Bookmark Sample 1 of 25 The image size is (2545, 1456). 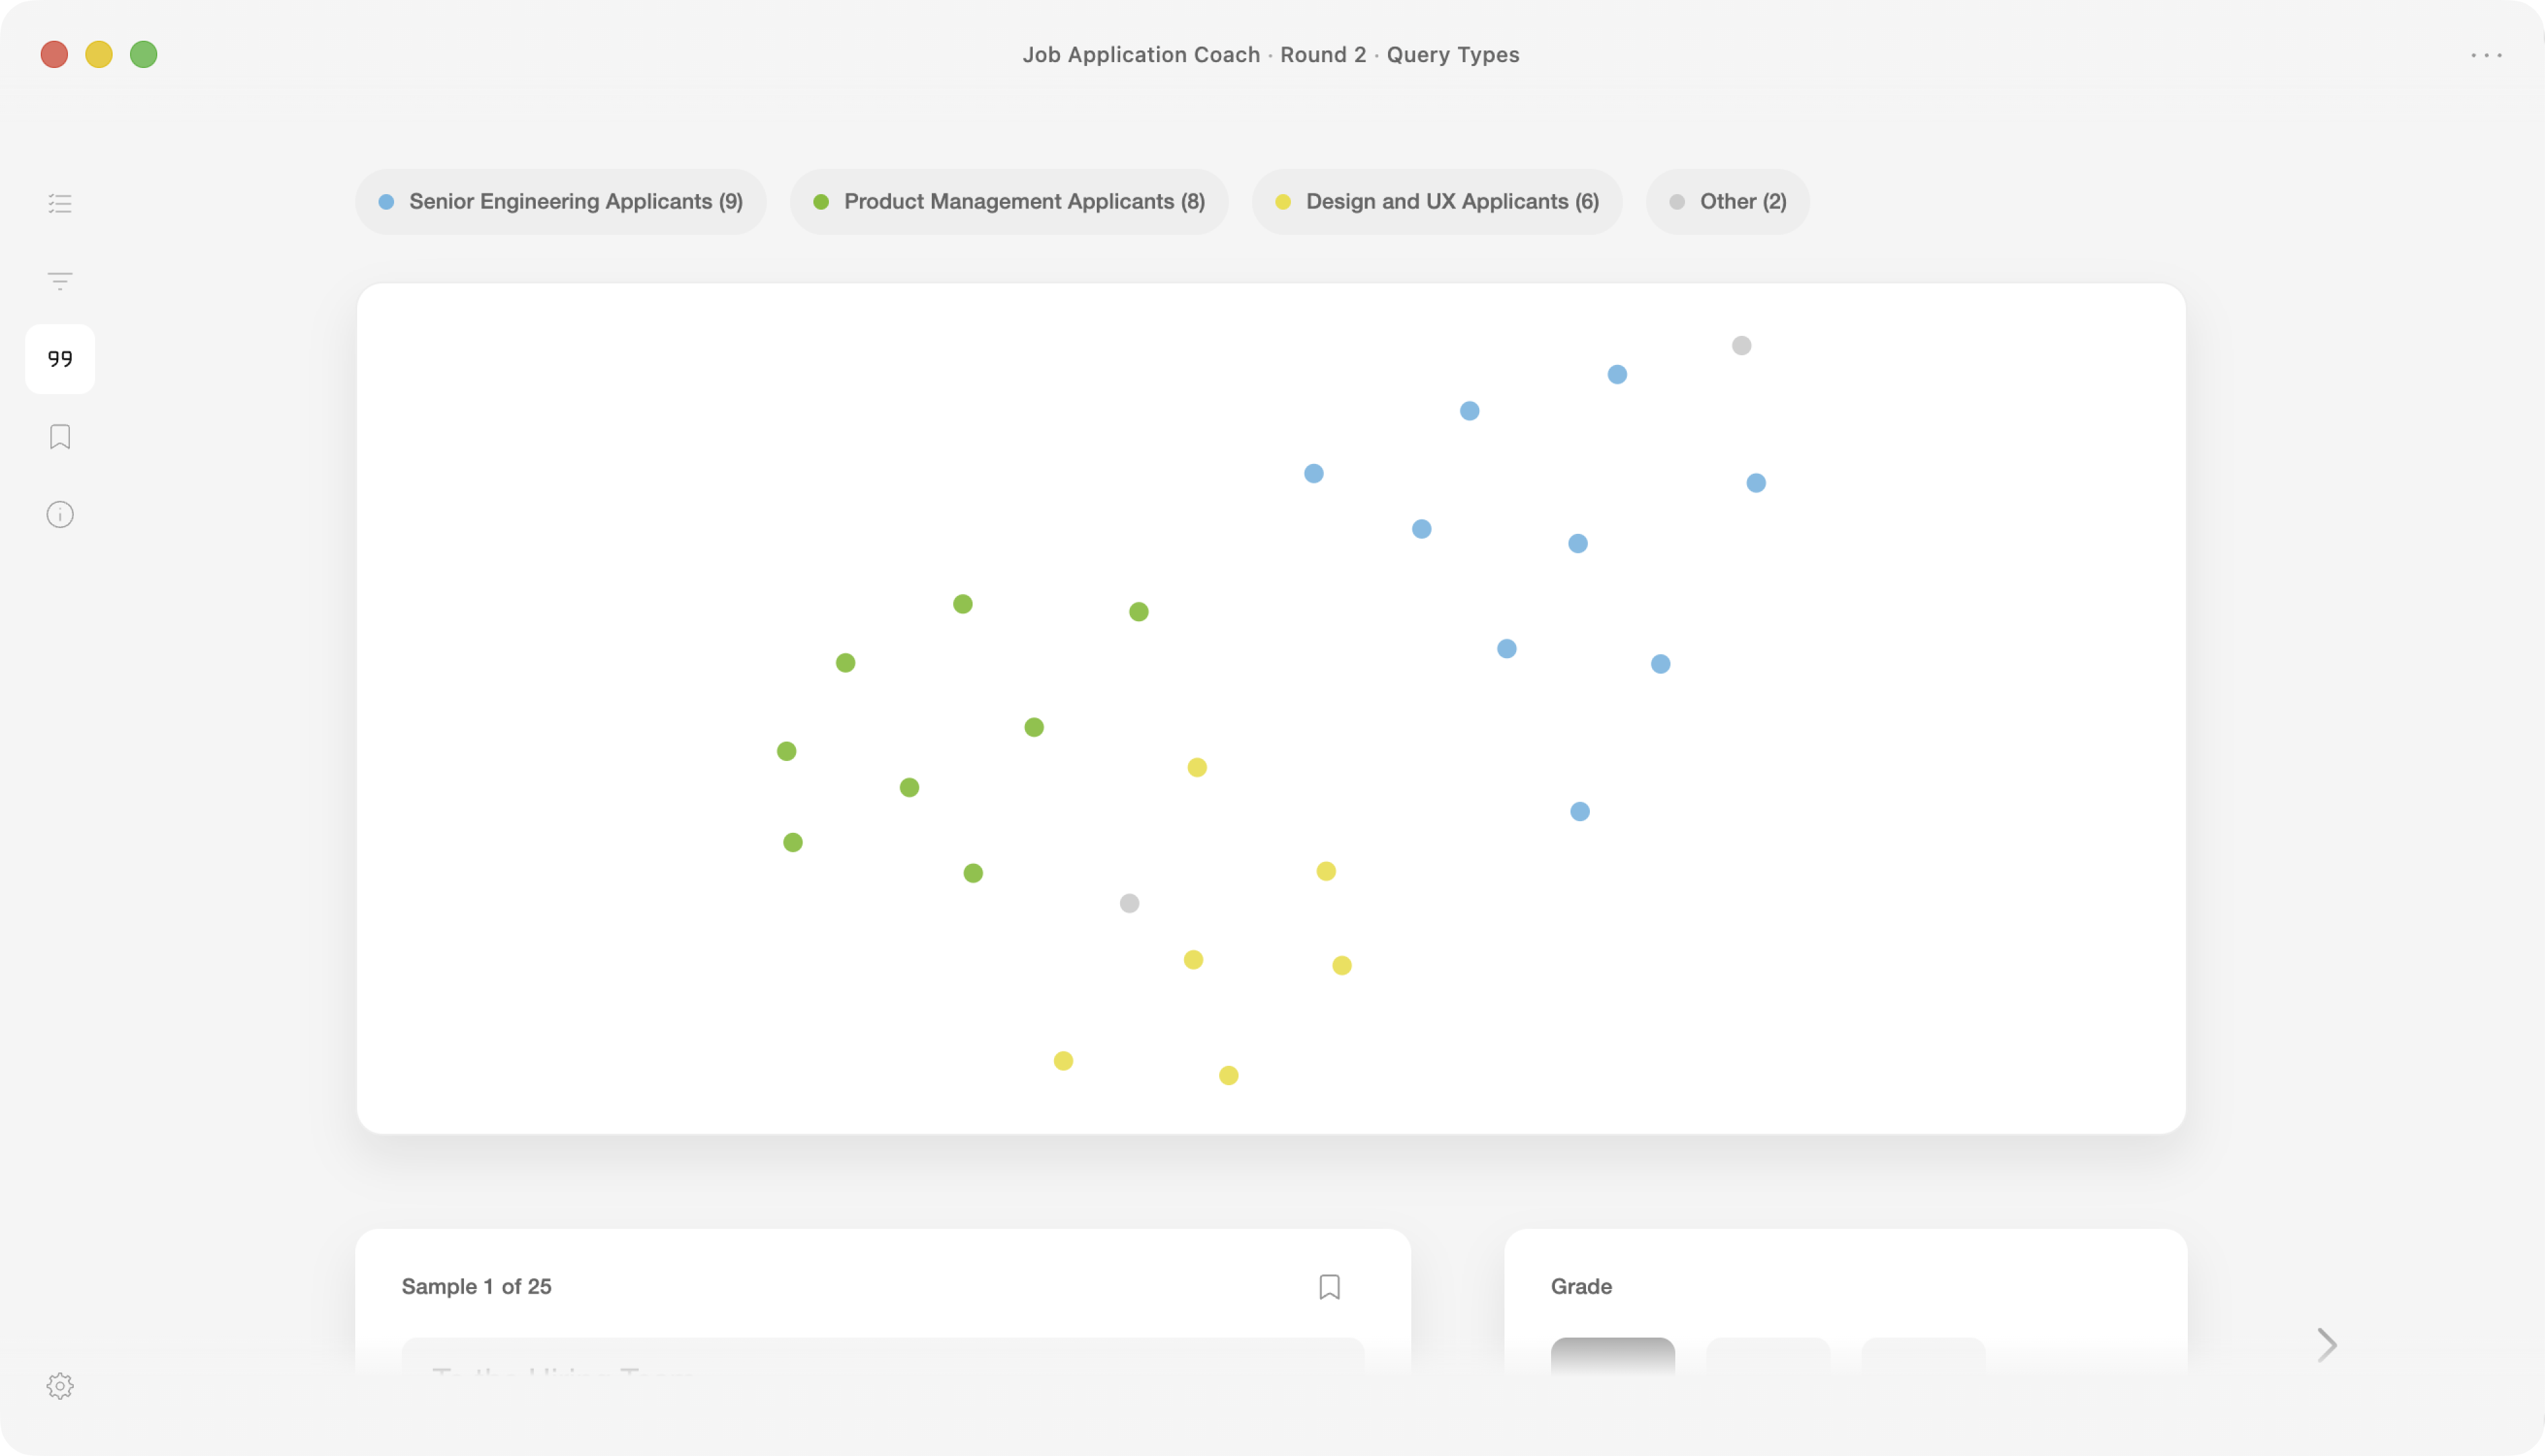[x=1329, y=1287]
